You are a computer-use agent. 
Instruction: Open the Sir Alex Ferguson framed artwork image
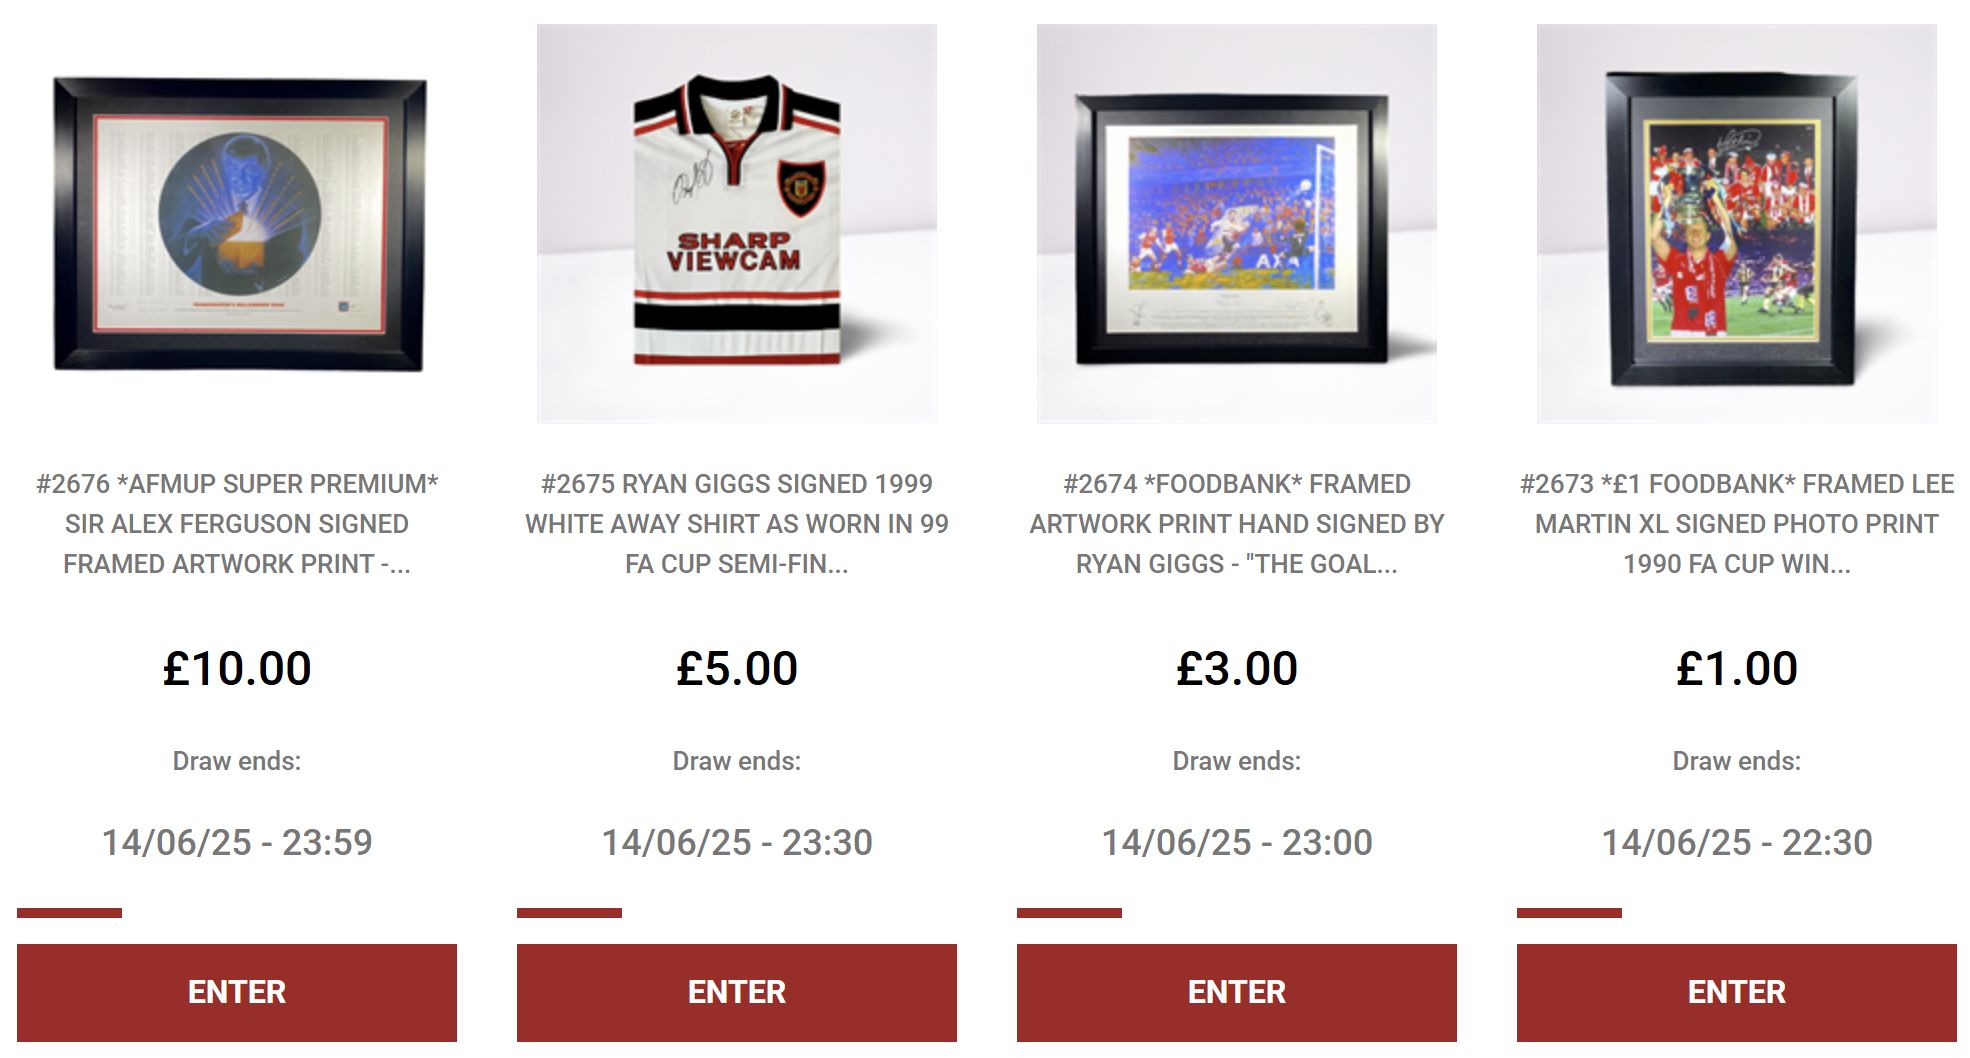(237, 224)
